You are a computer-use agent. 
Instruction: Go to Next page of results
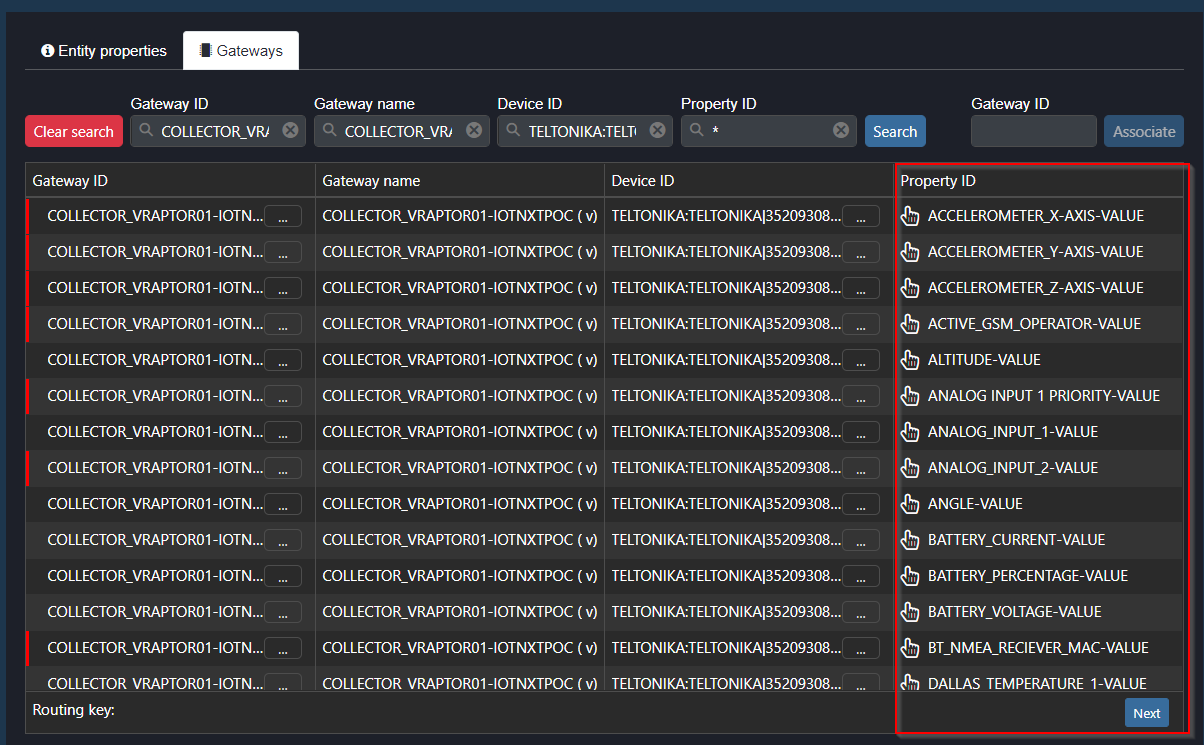(x=1146, y=713)
